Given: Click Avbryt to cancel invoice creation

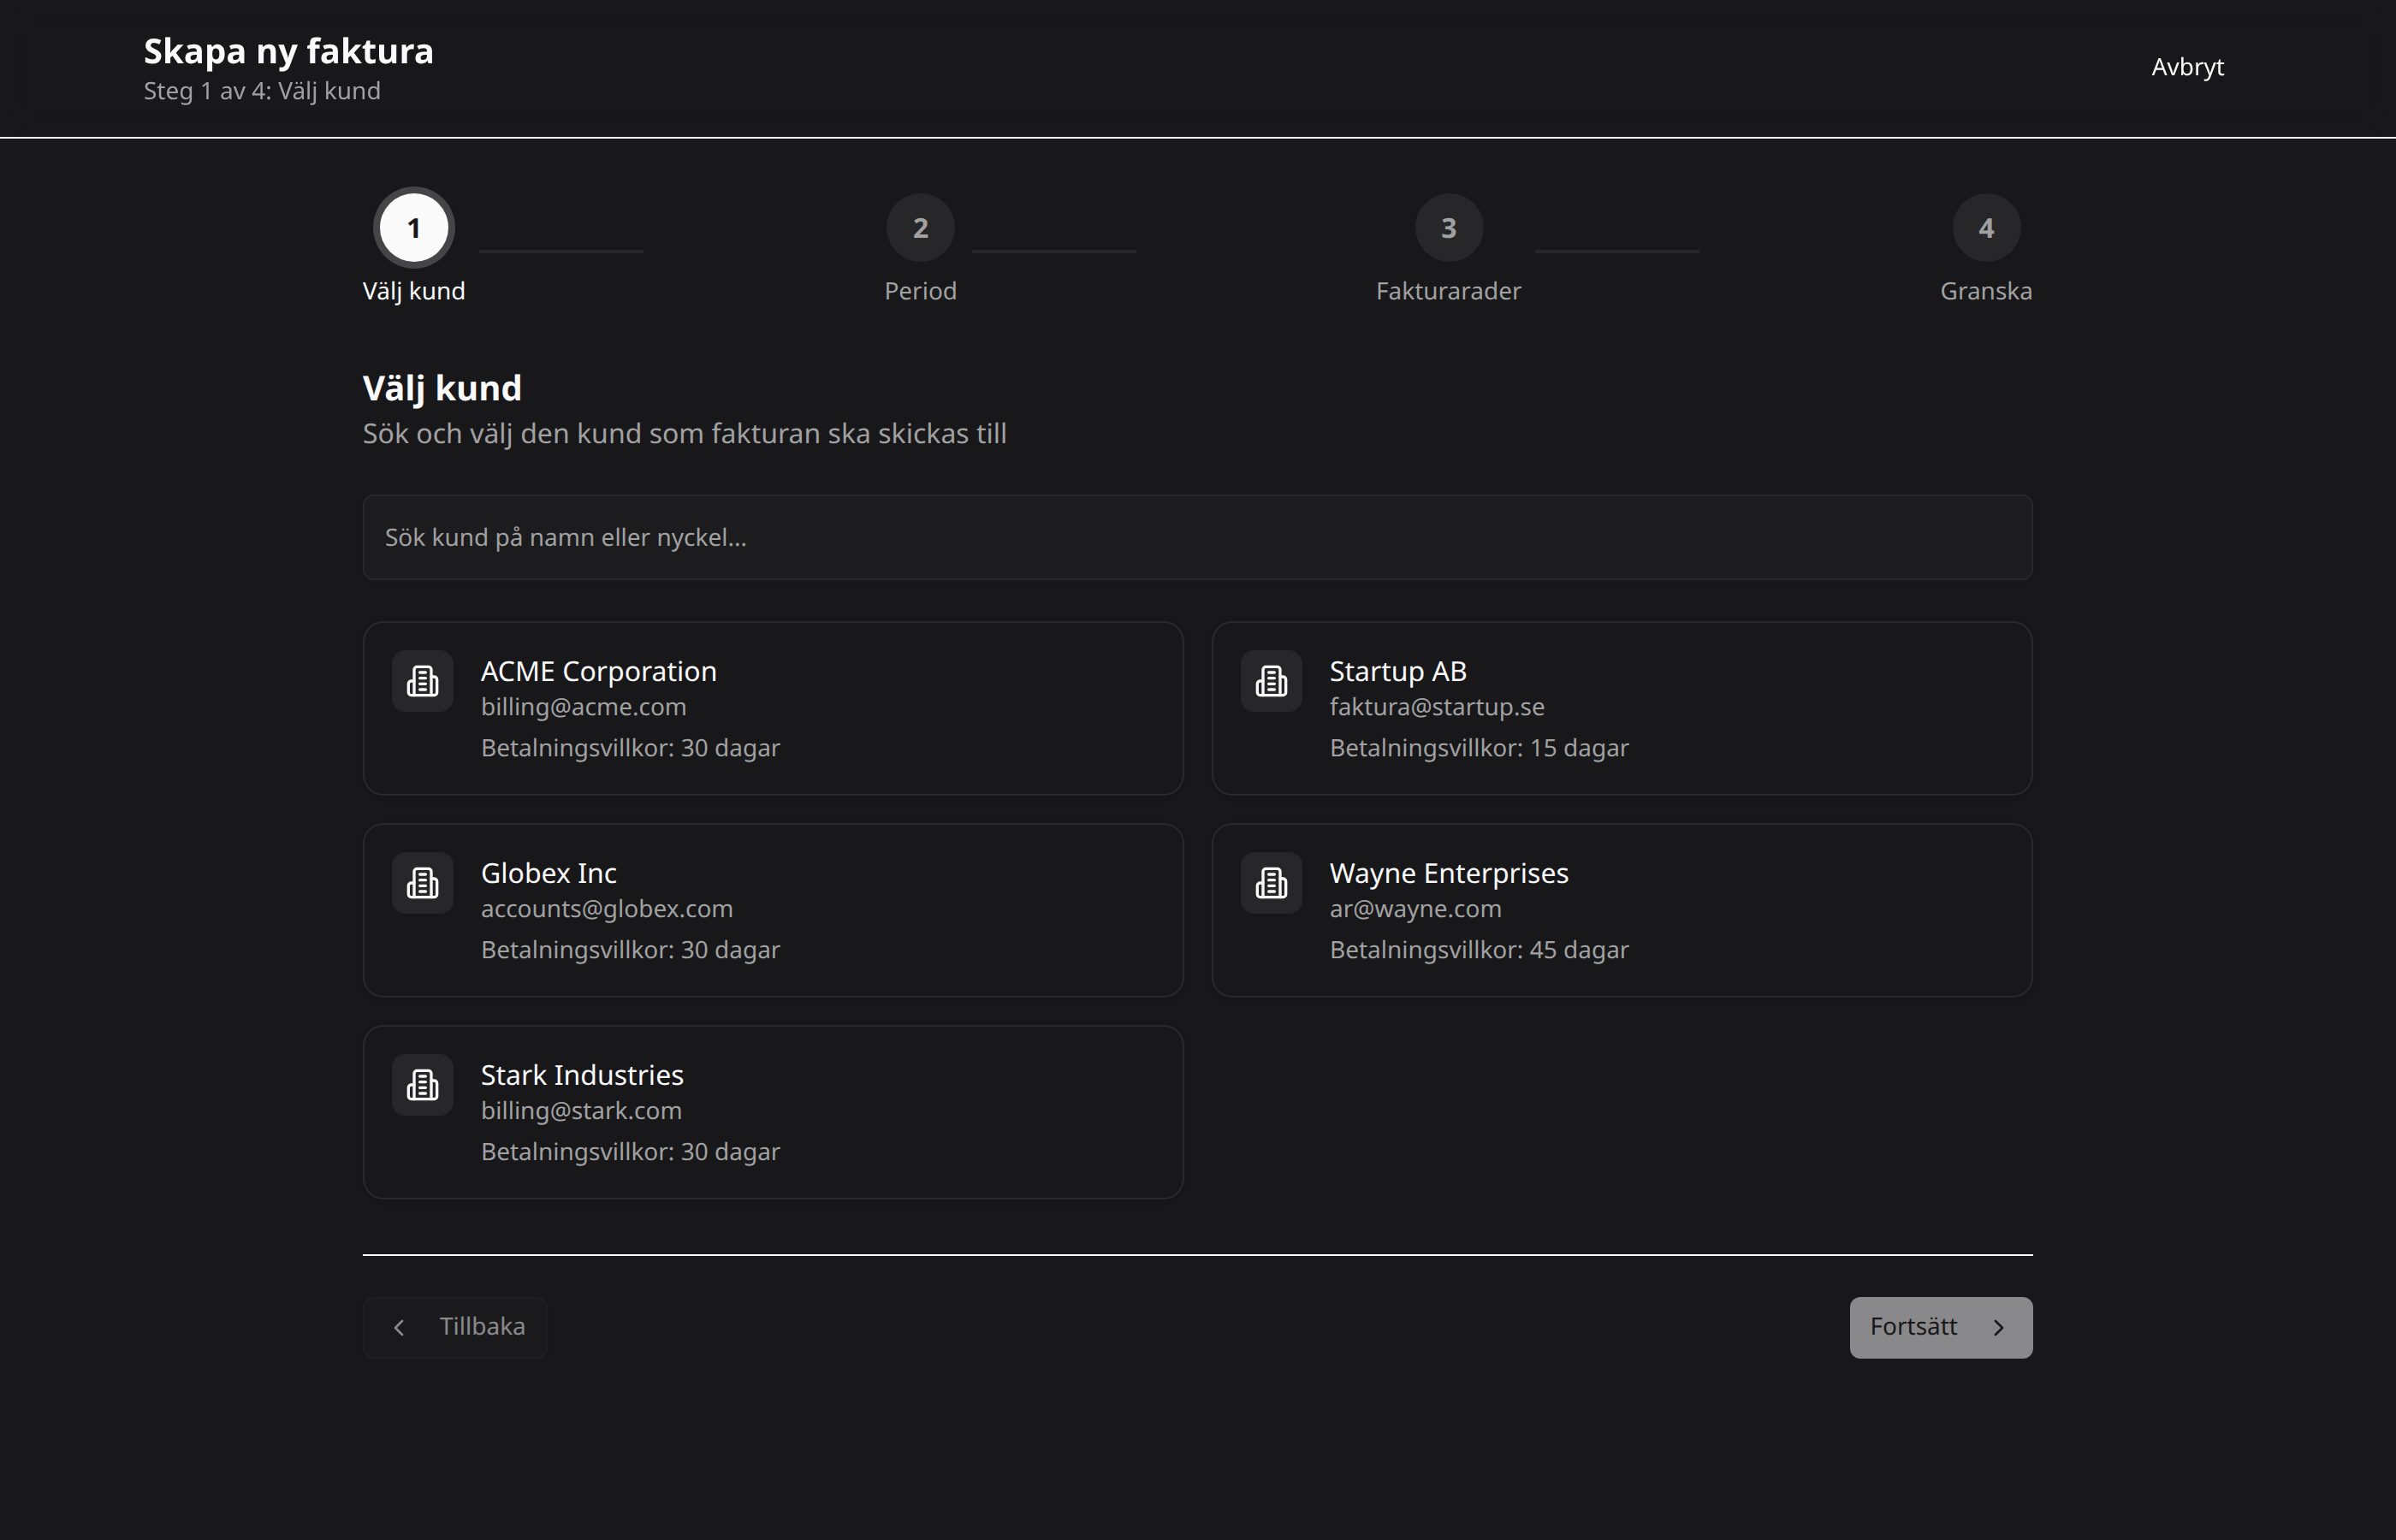Looking at the screenshot, I should pyautogui.click(x=2187, y=66).
